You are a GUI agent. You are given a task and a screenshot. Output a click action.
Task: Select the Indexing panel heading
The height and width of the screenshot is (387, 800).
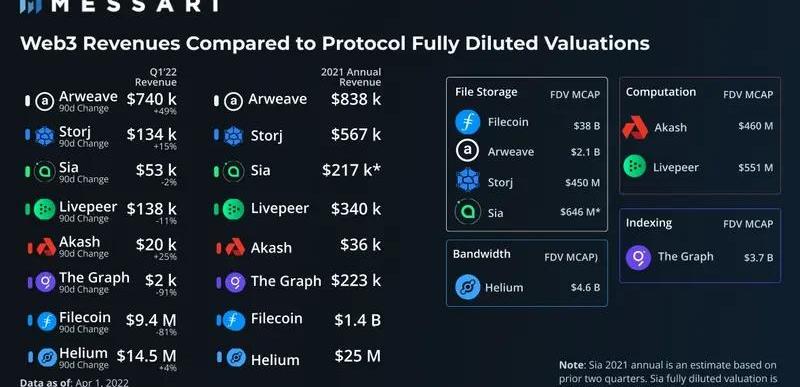click(x=649, y=223)
